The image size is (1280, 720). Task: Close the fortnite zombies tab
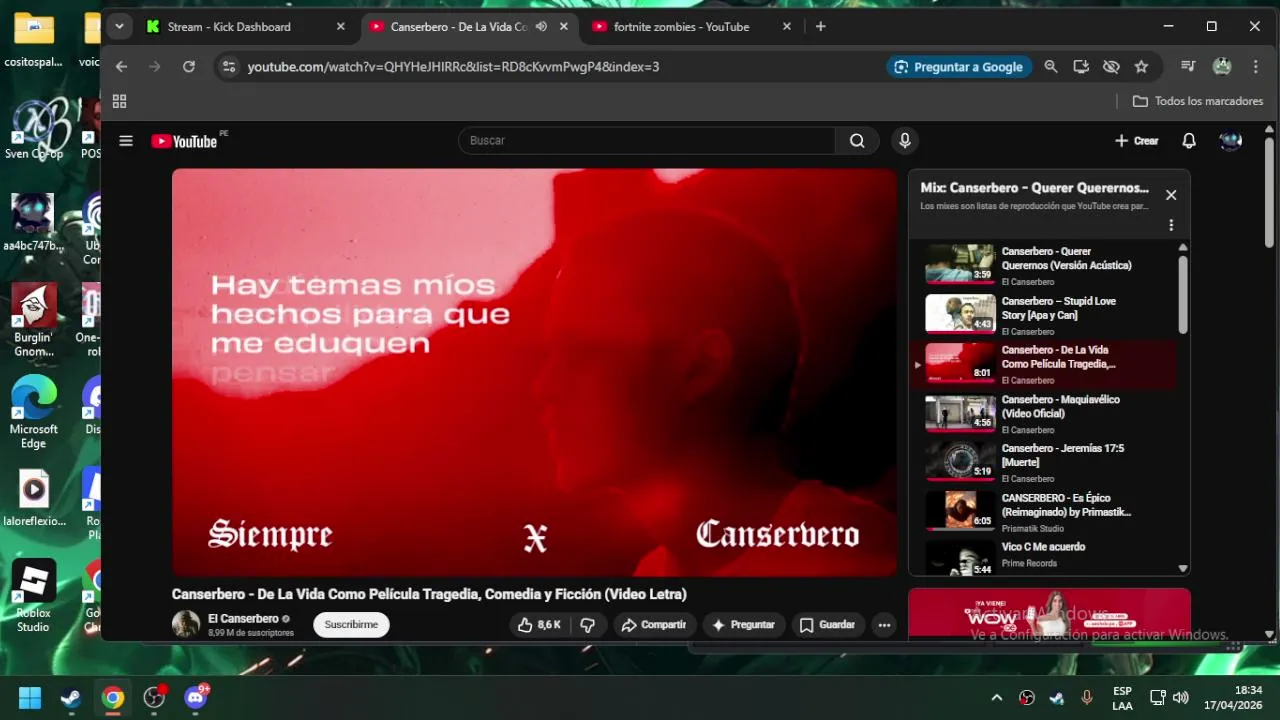click(x=786, y=27)
